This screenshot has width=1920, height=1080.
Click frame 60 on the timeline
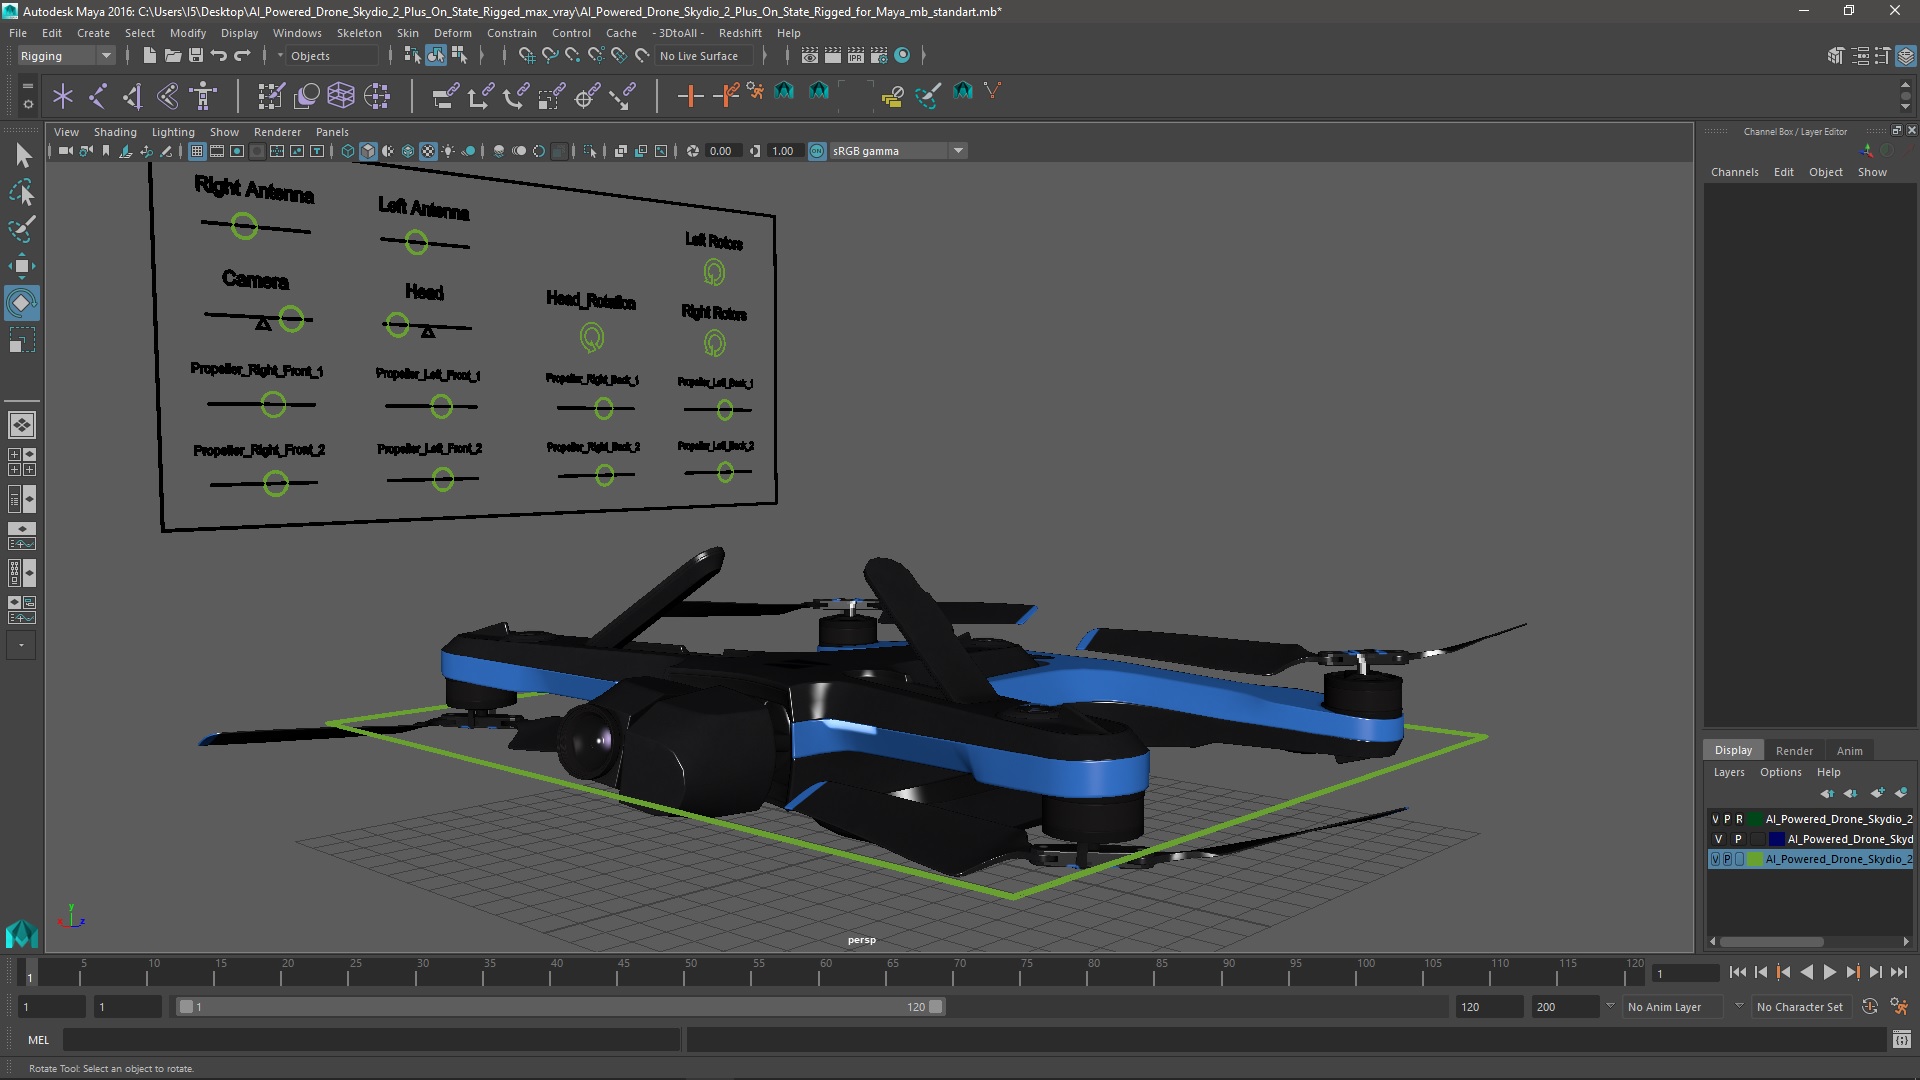point(825,972)
